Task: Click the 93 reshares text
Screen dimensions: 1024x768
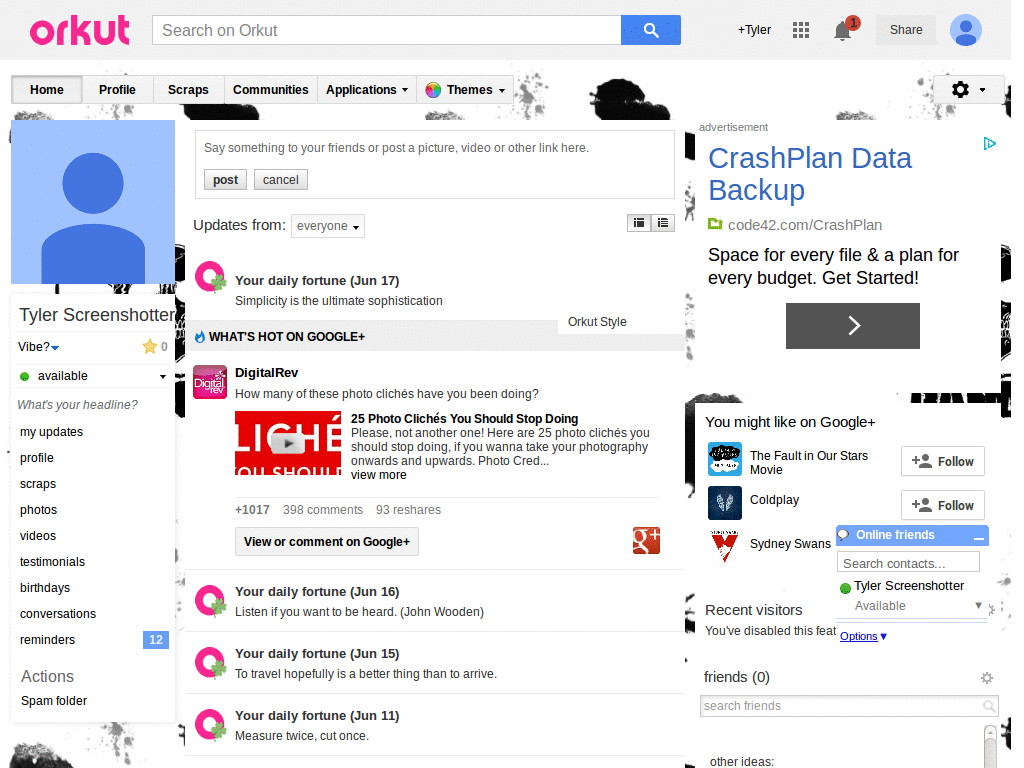Action: pyautogui.click(x=408, y=510)
